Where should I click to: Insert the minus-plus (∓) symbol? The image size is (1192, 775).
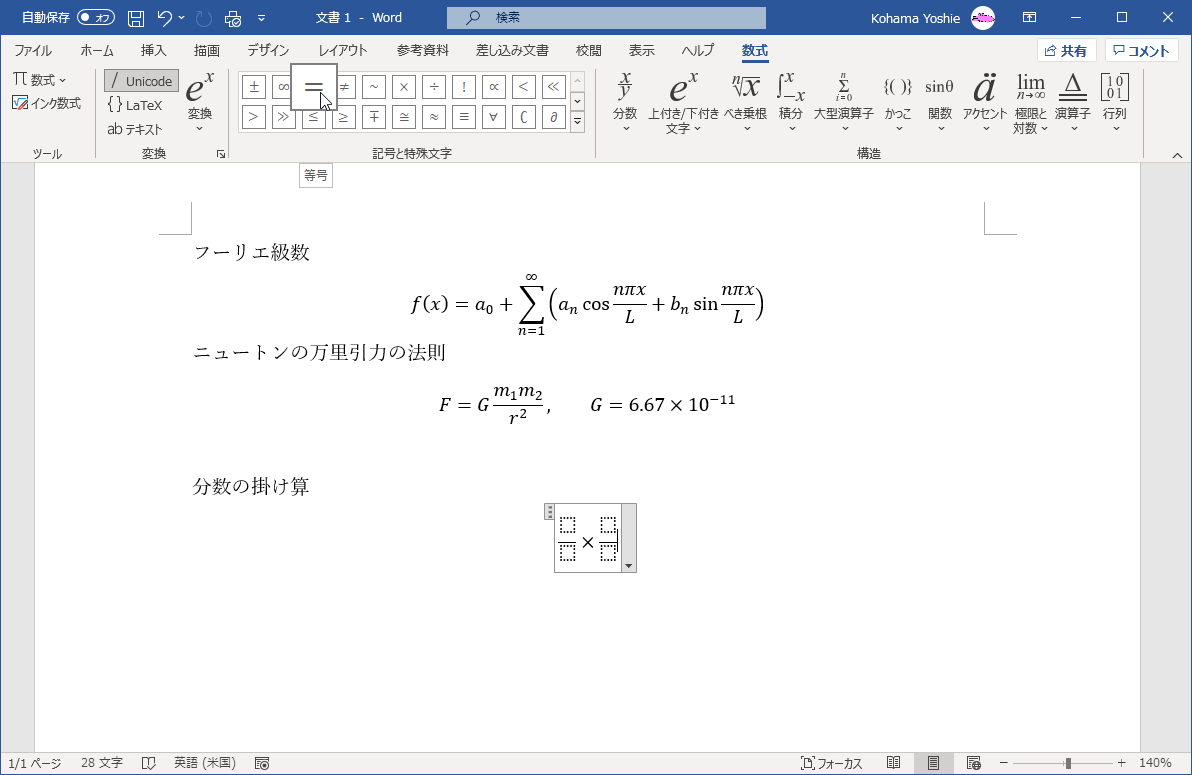pyautogui.click(x=373, y=117)
